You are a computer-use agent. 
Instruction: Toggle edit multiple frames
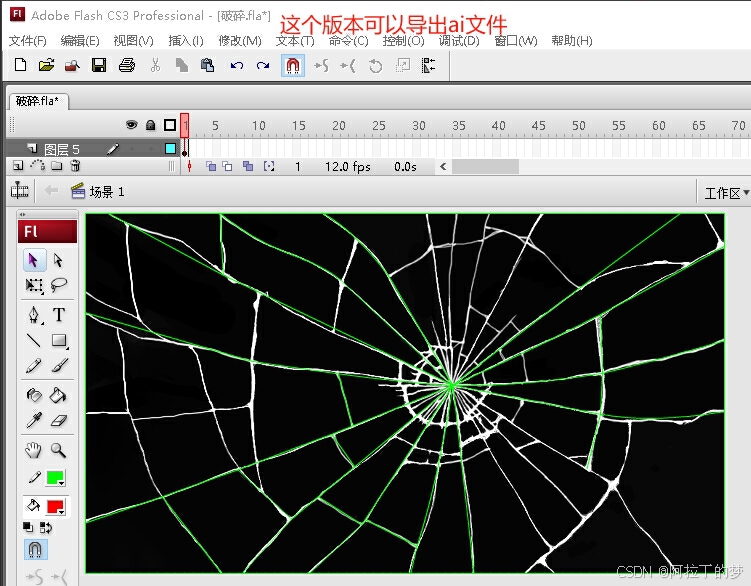pyautogui.click(x=248, y=166)
